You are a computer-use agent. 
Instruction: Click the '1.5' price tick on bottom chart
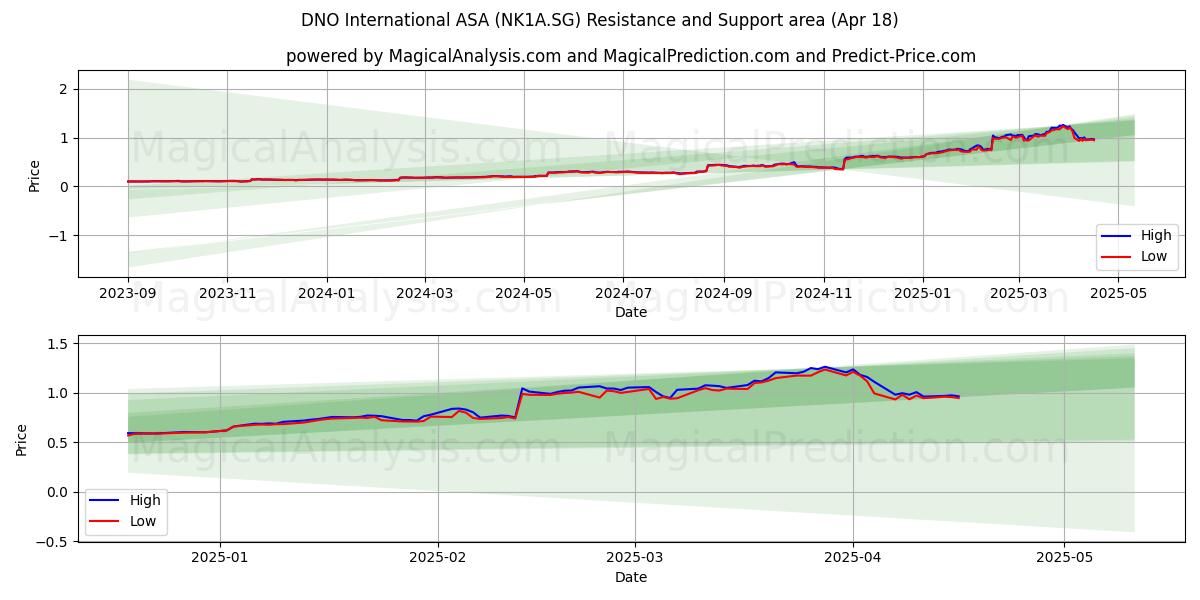tap(57, 344)
